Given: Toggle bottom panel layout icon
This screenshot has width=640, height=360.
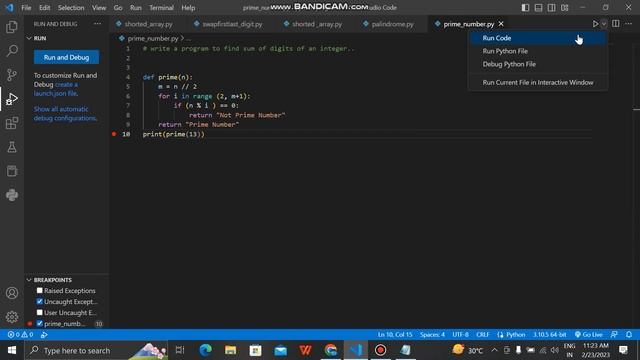Looking at the screenshot, I should (539, 8).
